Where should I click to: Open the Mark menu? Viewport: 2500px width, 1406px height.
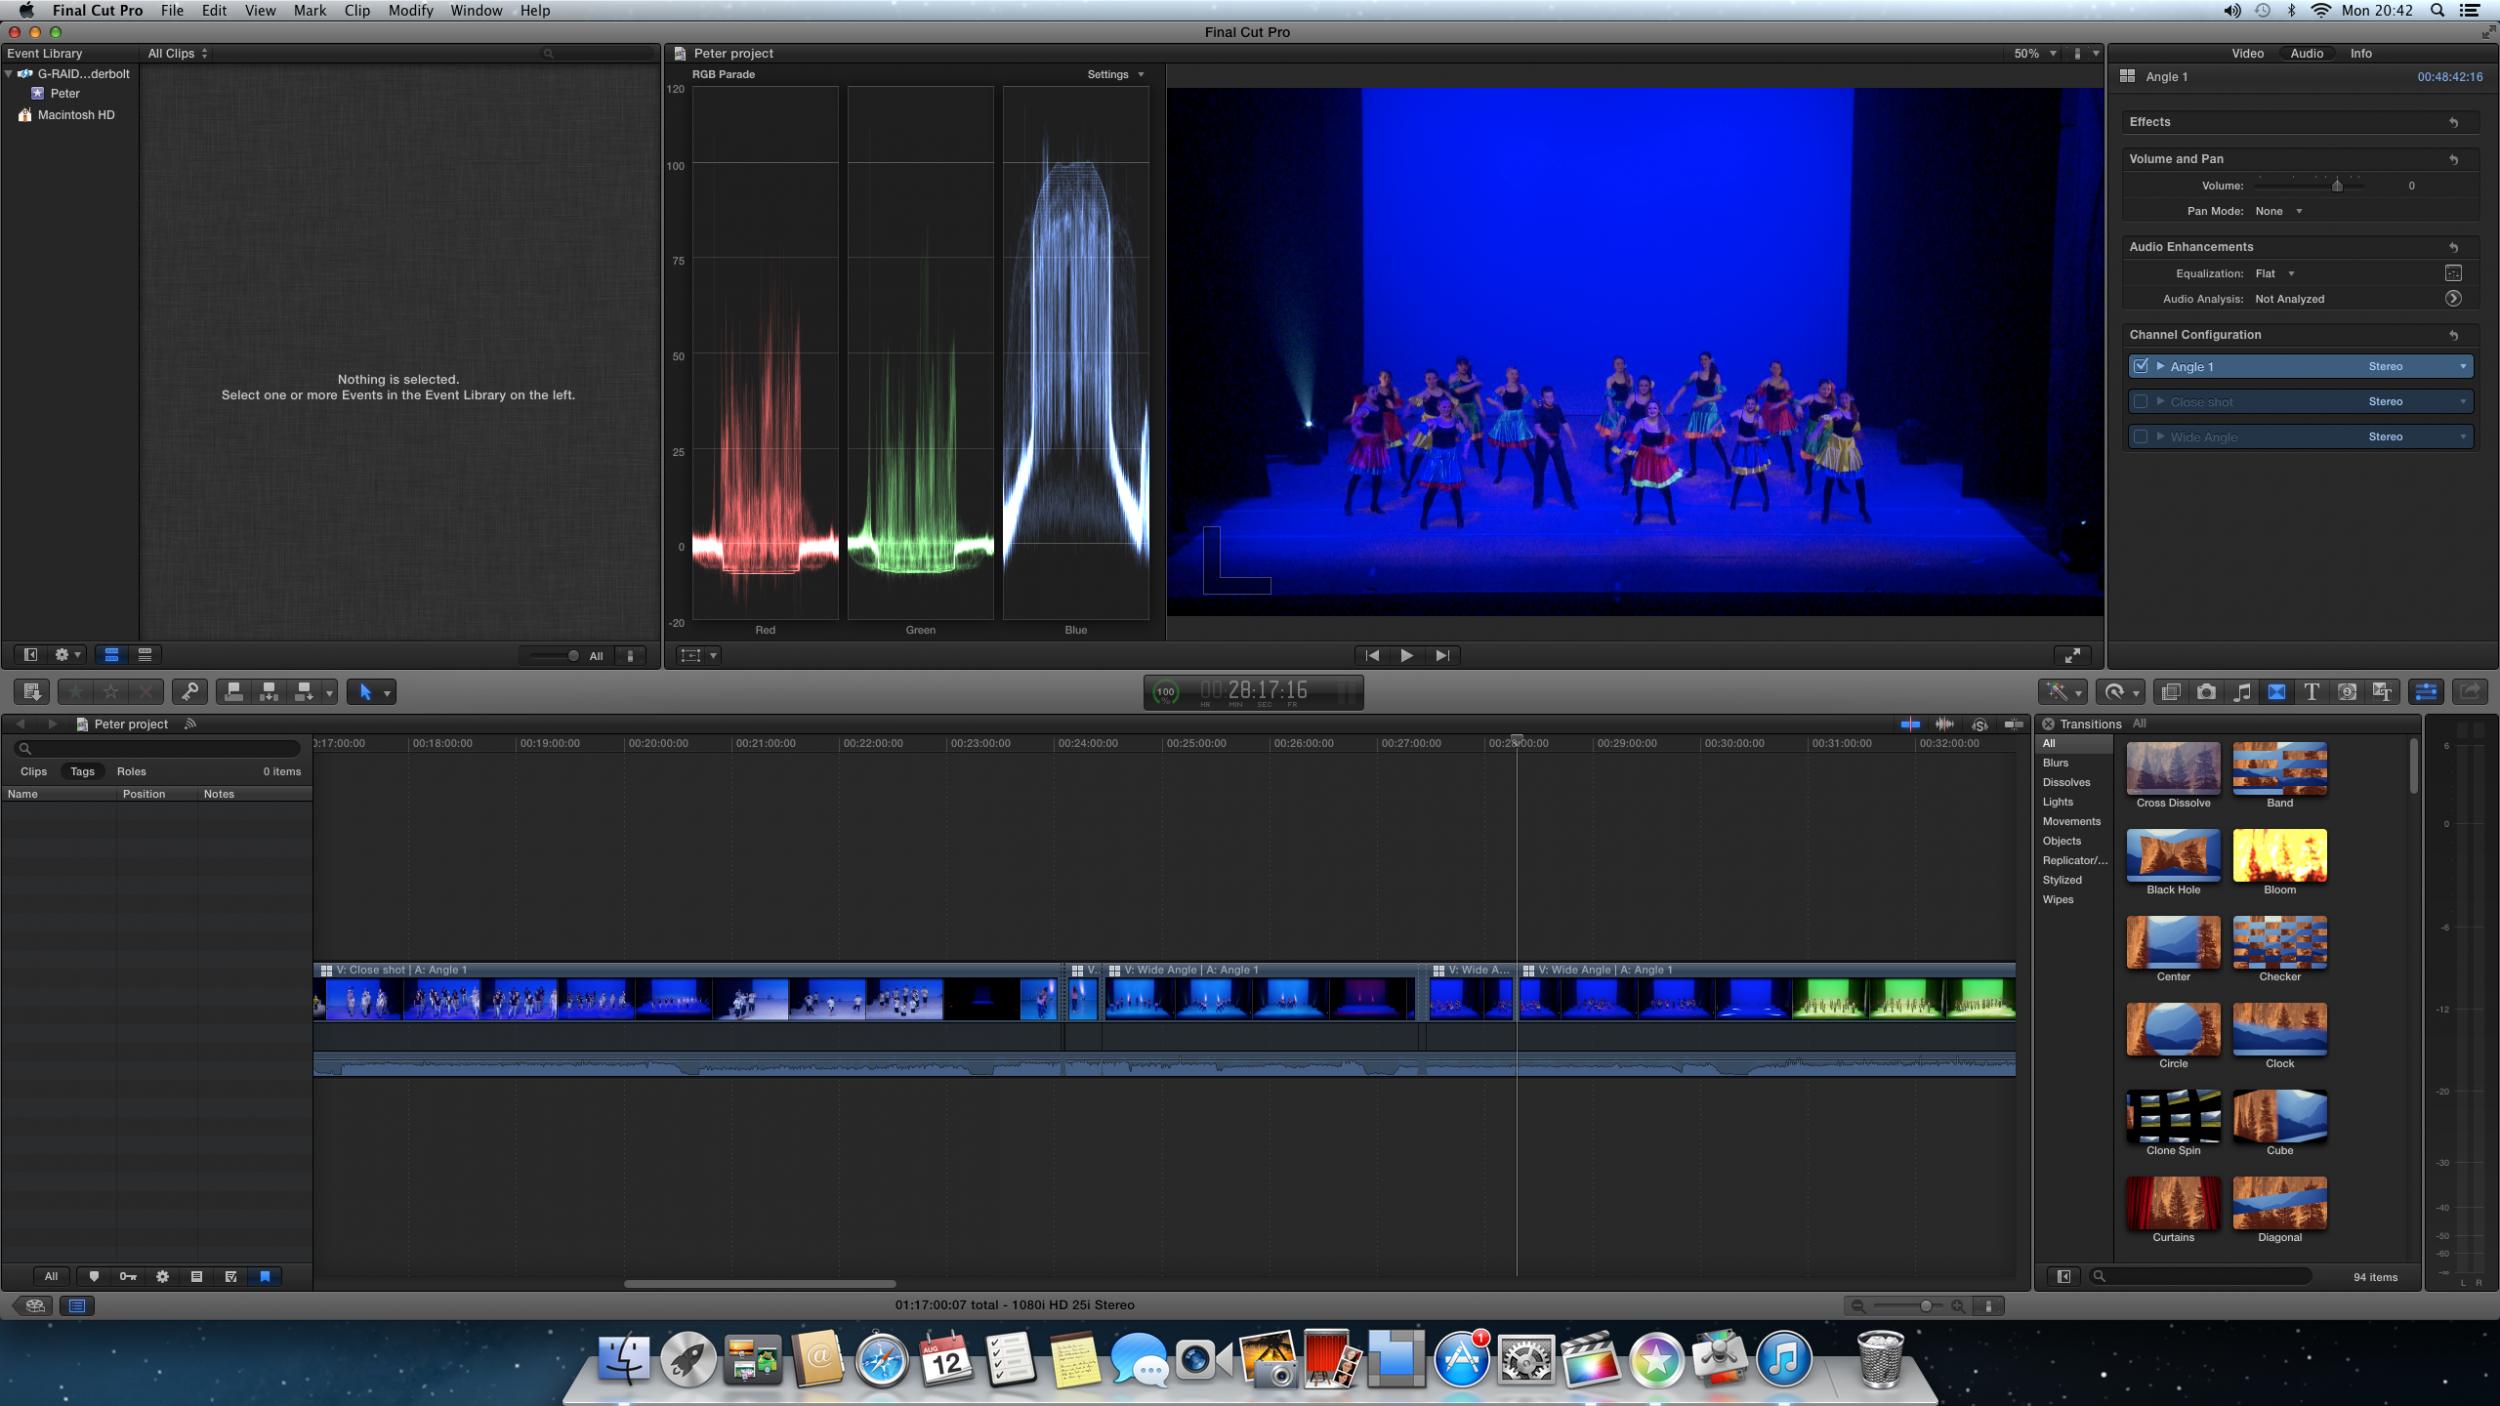coord(309,10)
